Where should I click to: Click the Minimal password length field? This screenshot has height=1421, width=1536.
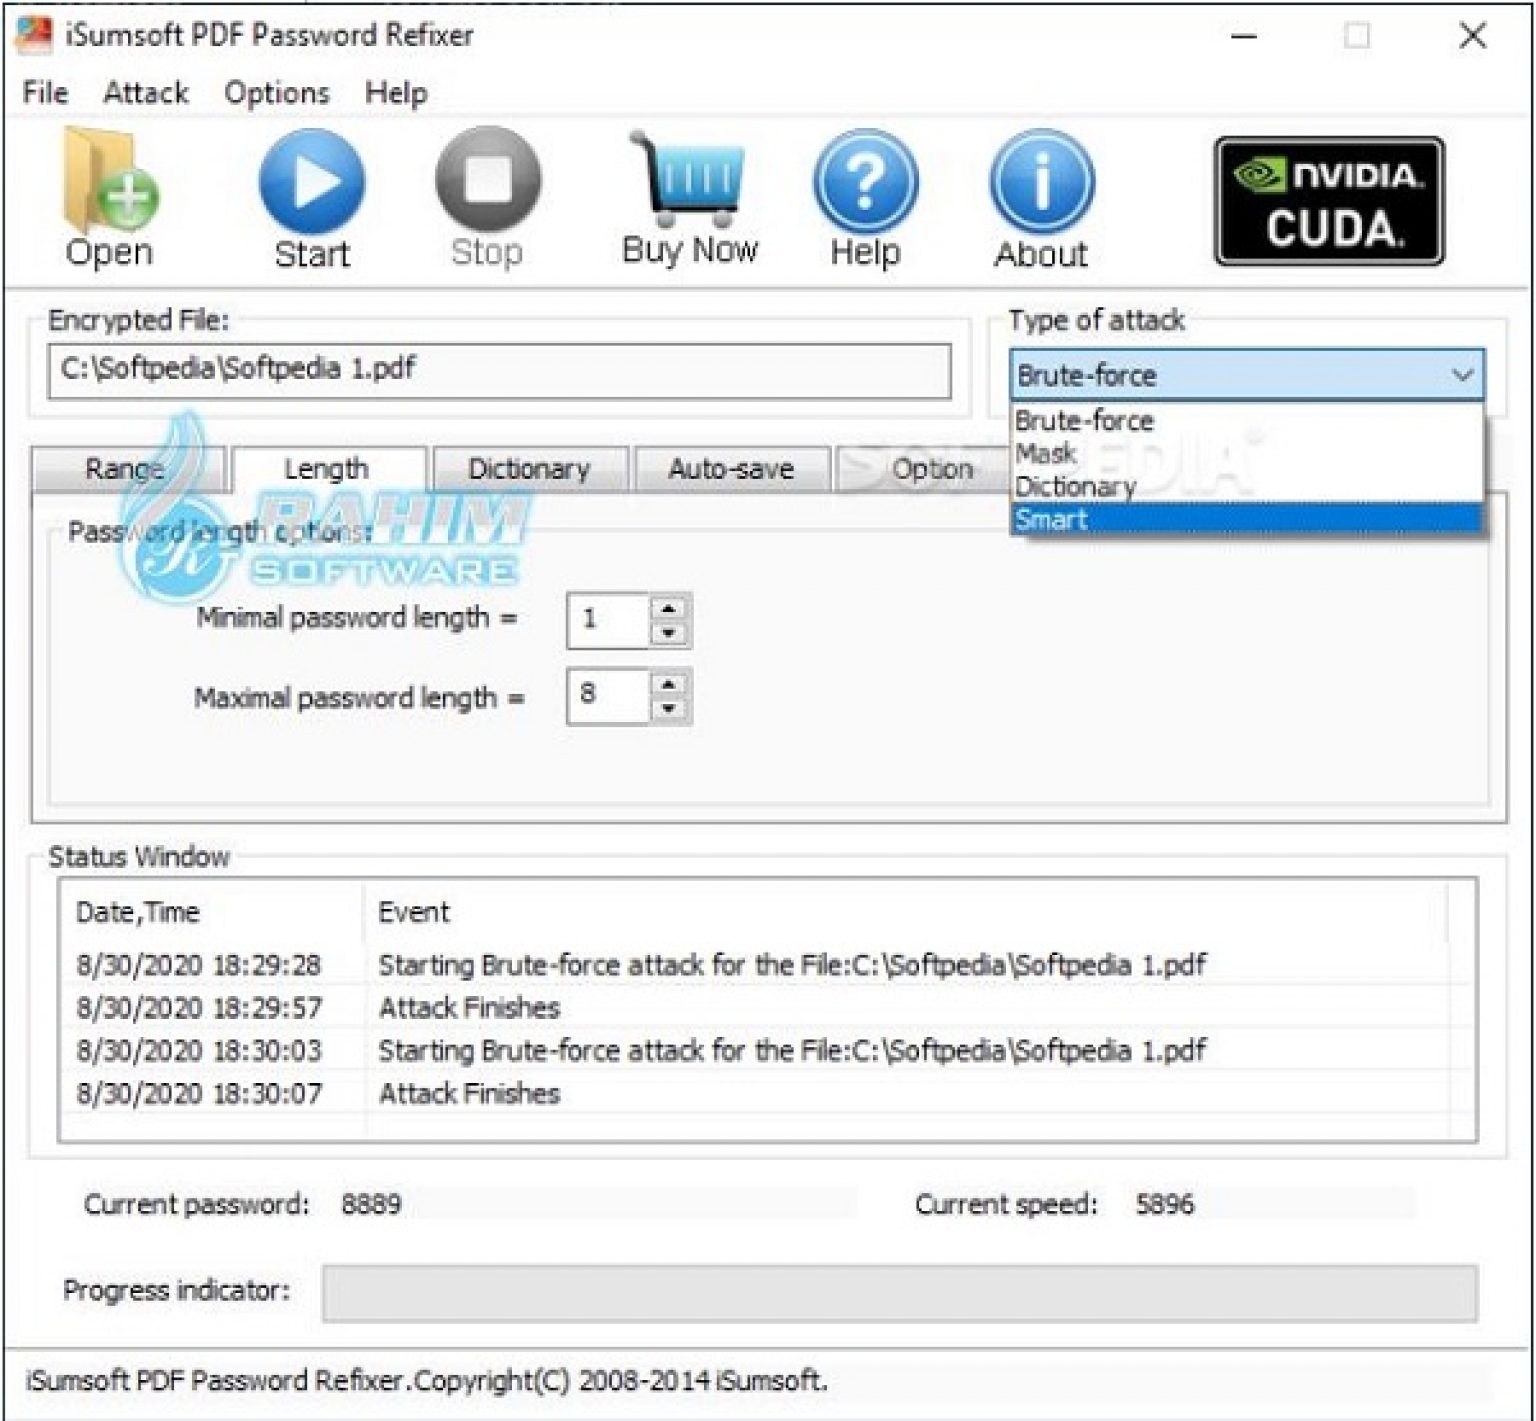(x=609, y=620)
